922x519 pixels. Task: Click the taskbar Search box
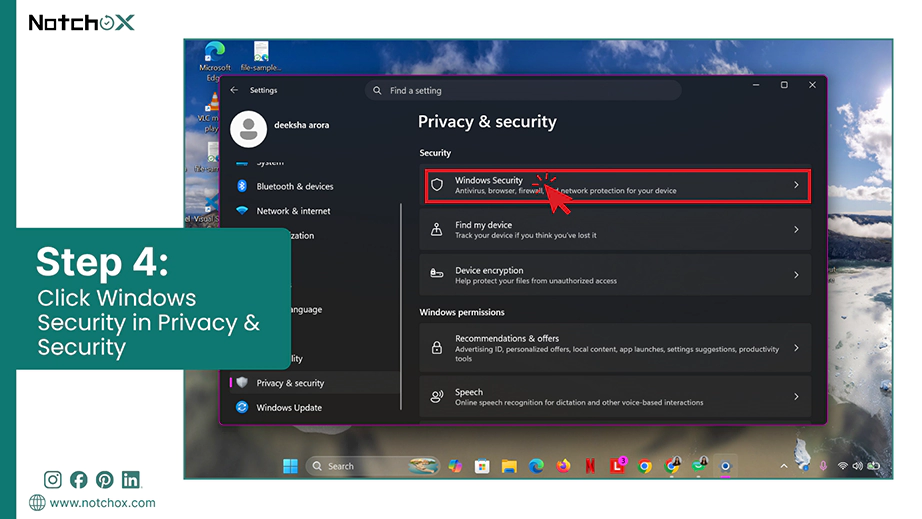(x=372, y=466)
